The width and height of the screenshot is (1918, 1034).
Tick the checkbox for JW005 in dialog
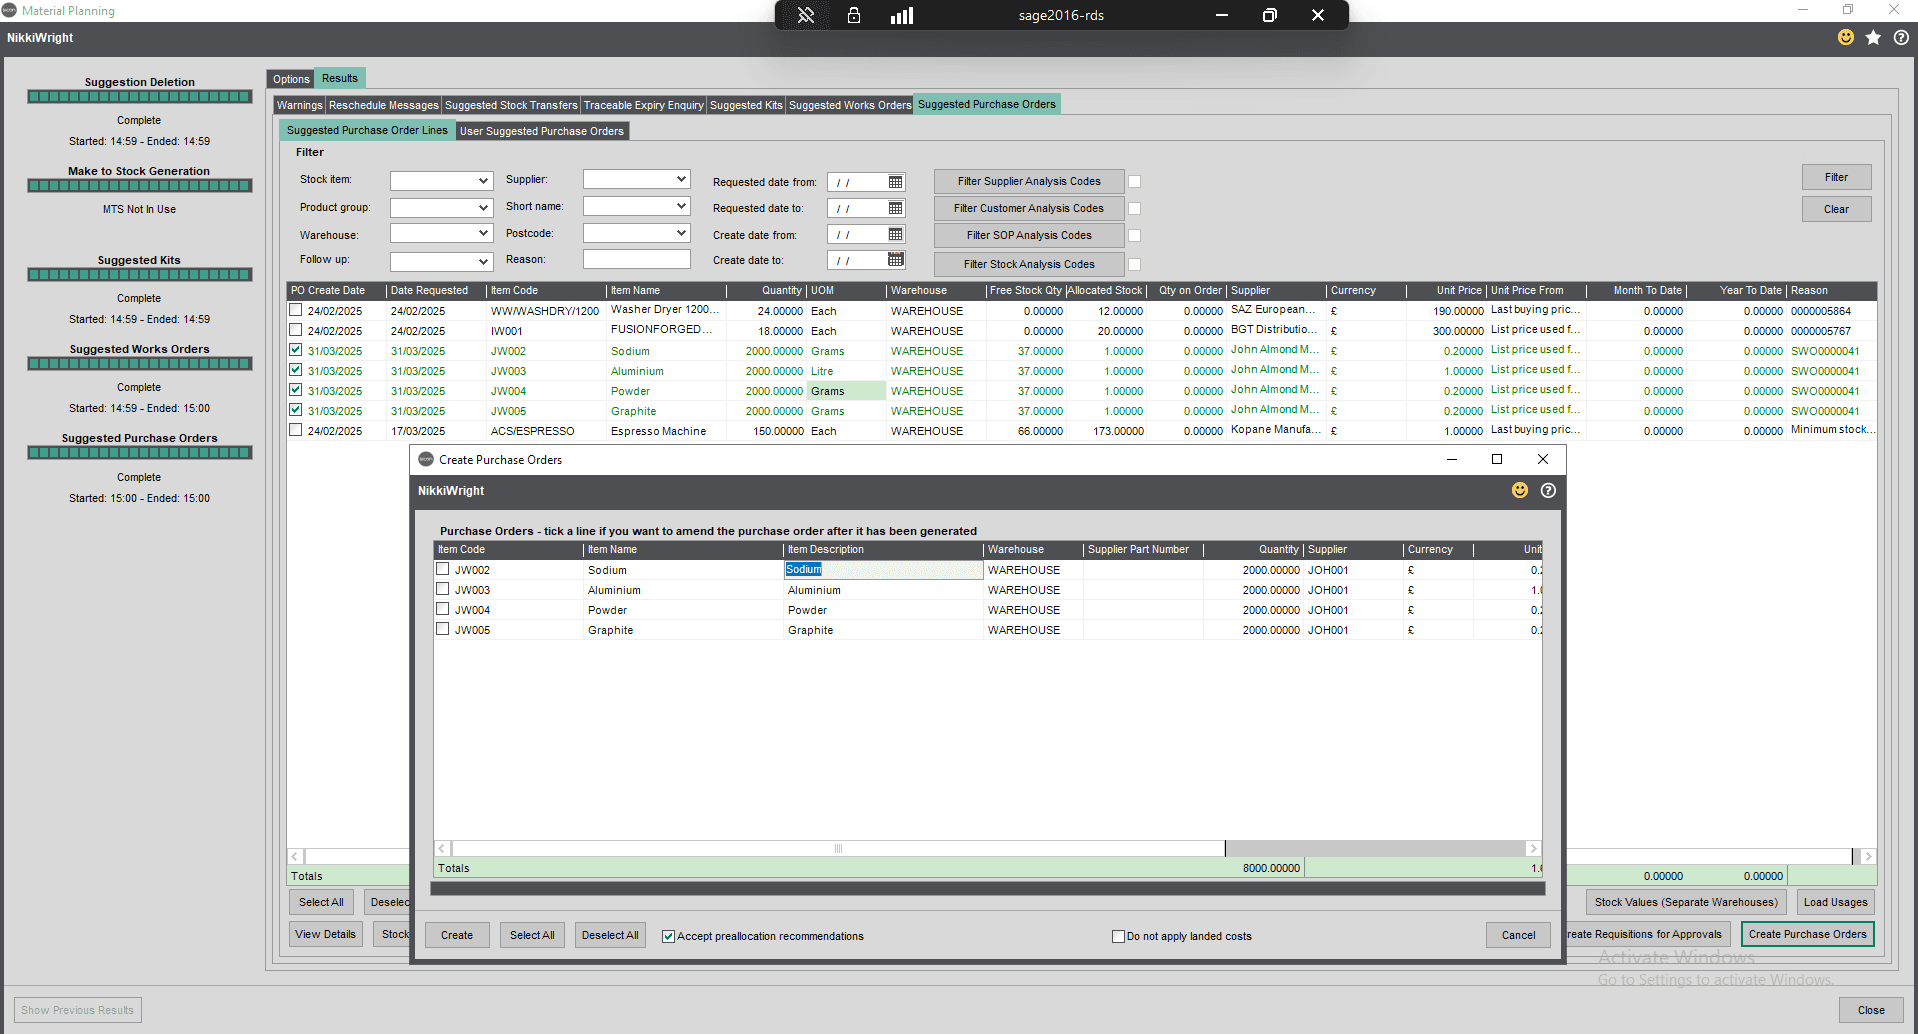click(442, 629)
